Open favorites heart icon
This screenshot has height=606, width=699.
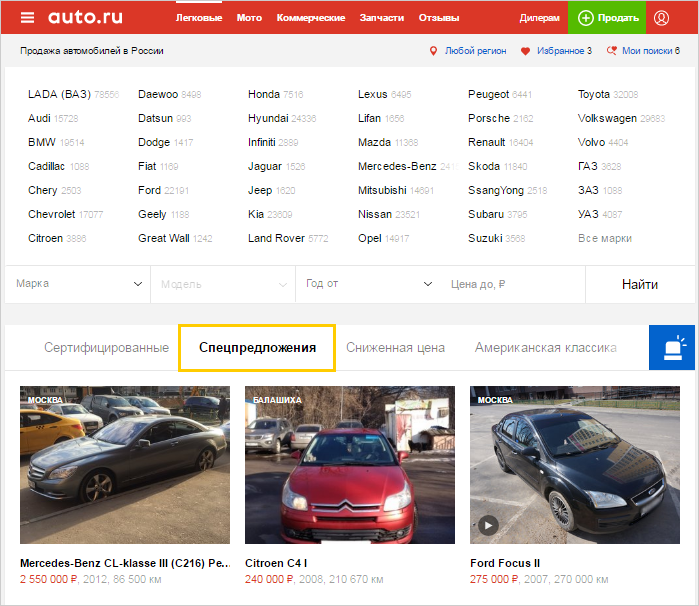[x=525, y=51]
